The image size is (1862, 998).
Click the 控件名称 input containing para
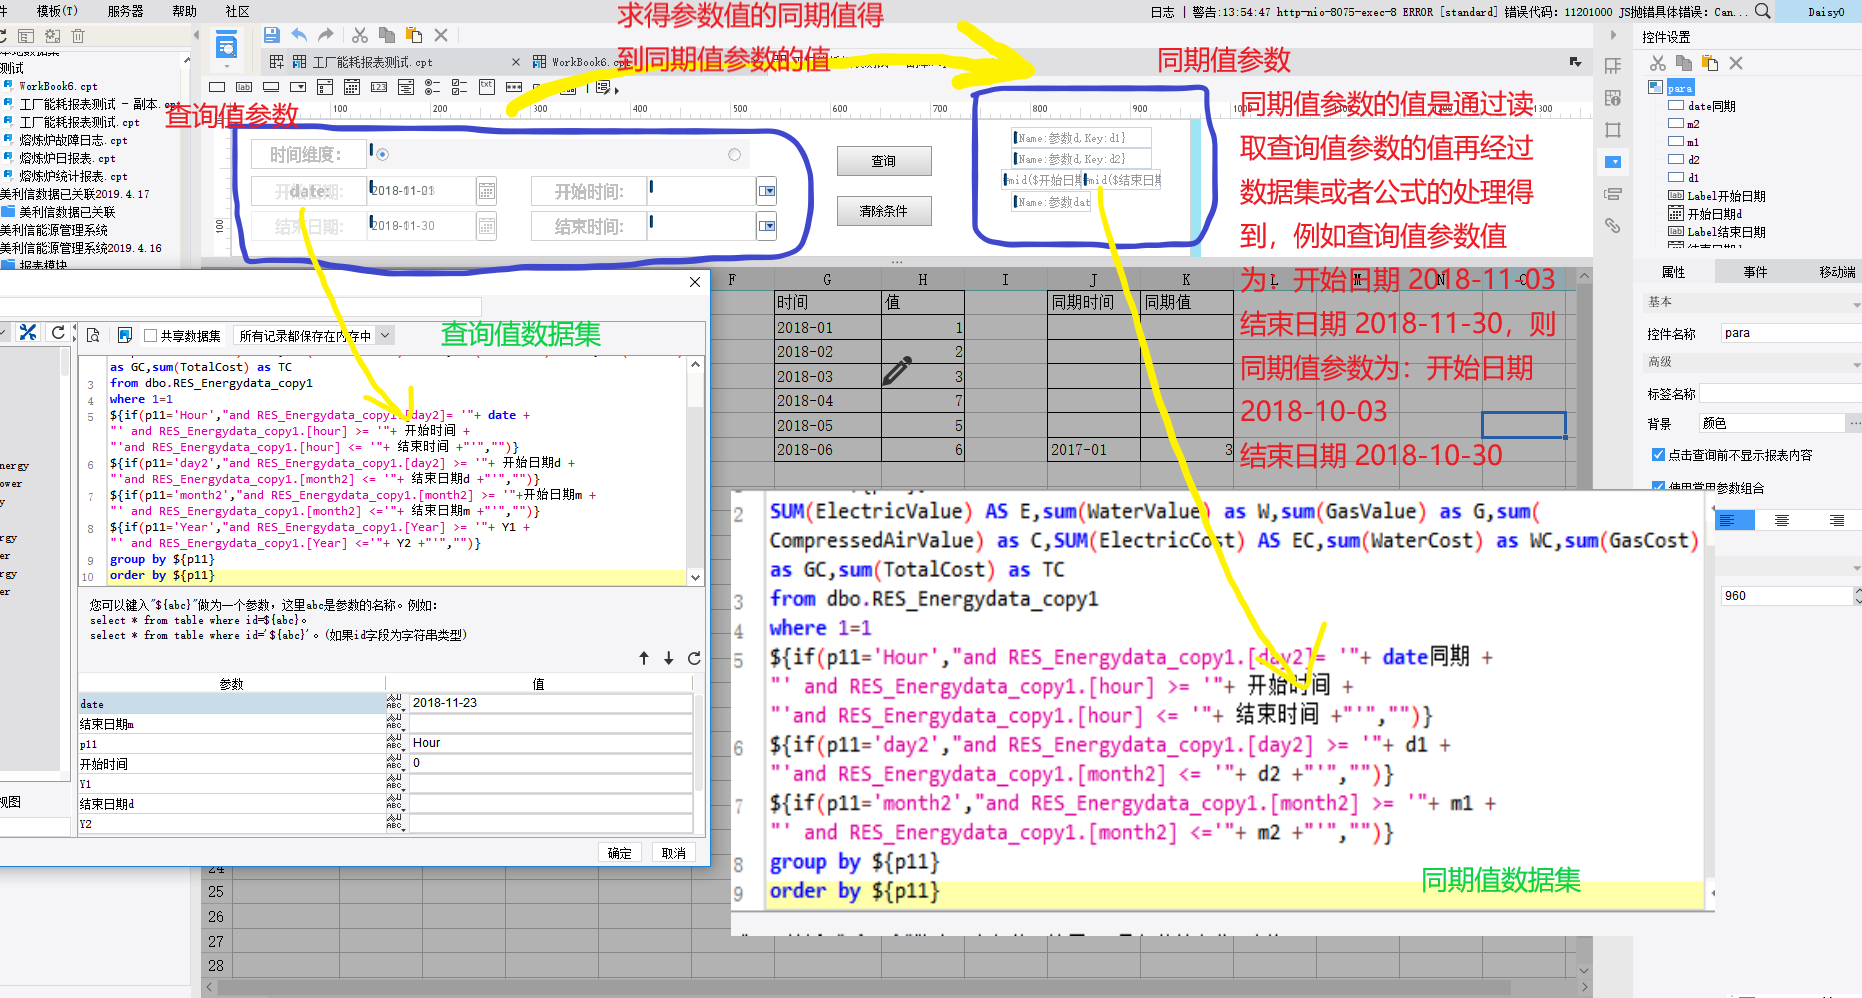[1790, 333]
